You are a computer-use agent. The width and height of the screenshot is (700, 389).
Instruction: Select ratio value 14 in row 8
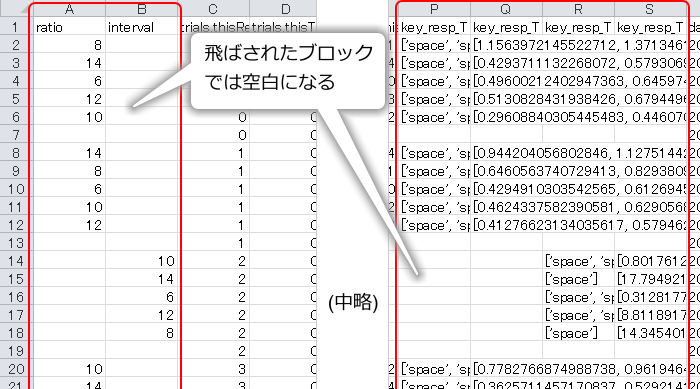[69, 153]
